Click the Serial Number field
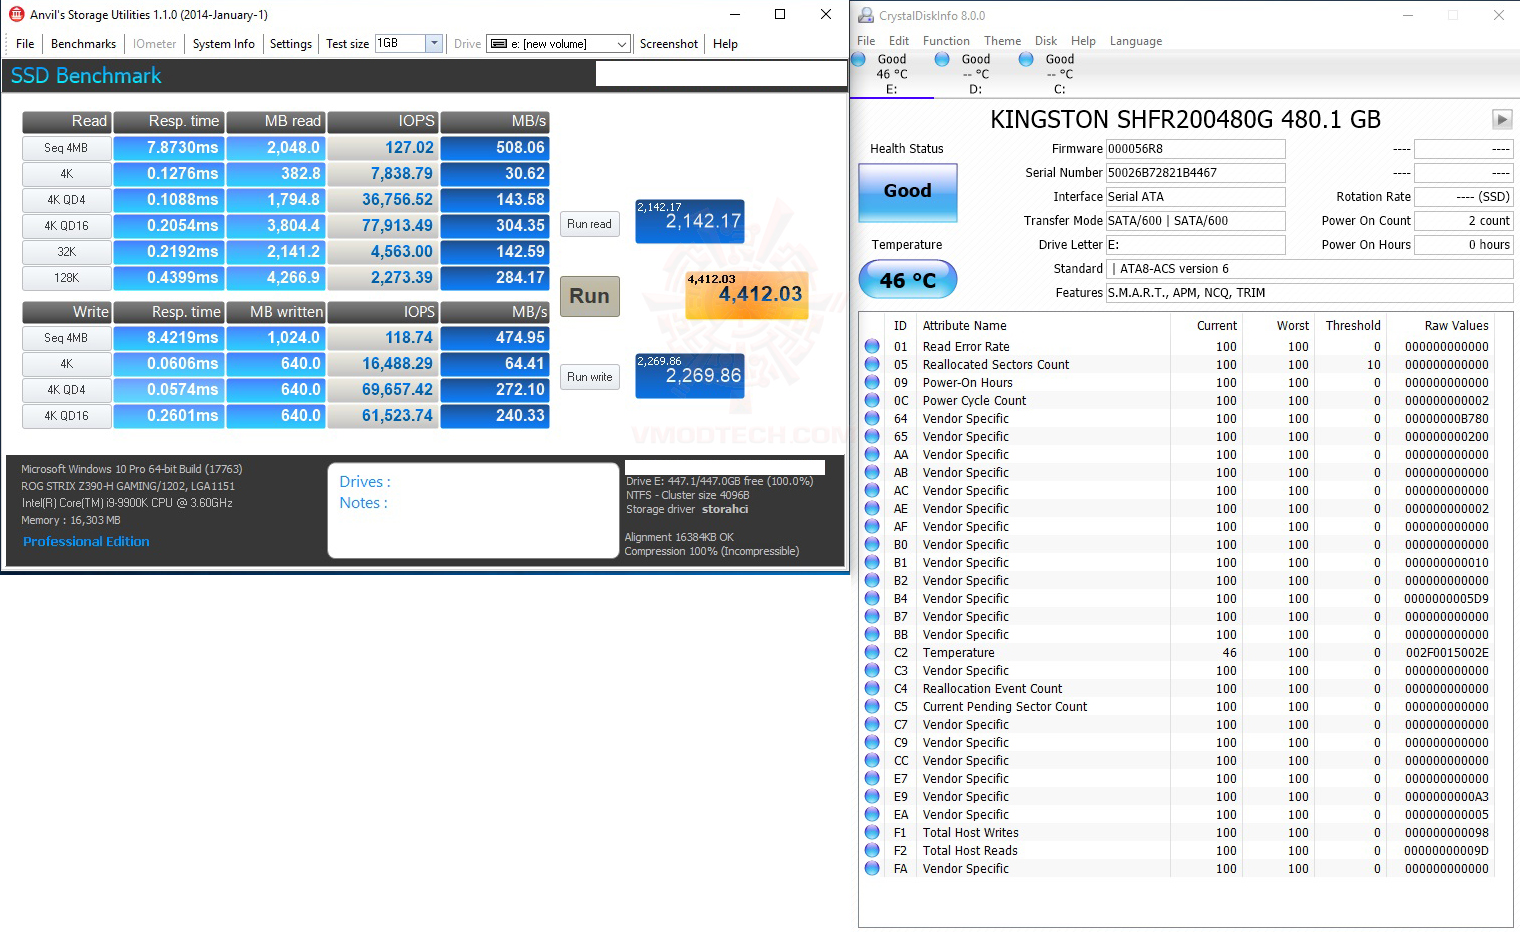The image size is (1520, 932). point(1195,173)
